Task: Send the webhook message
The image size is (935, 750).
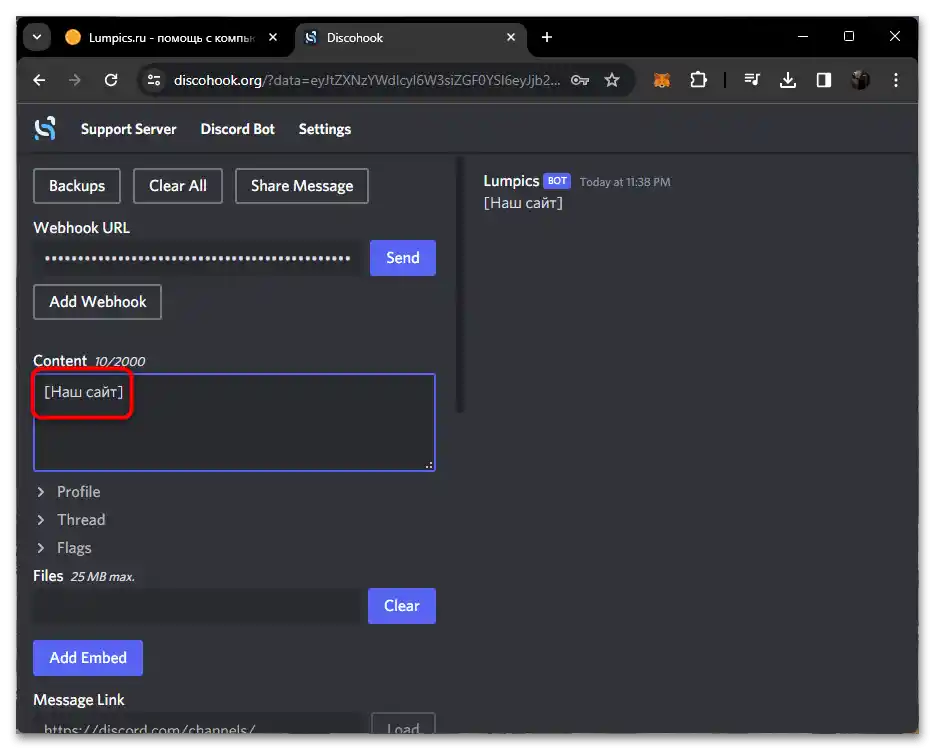Action: 403,258
